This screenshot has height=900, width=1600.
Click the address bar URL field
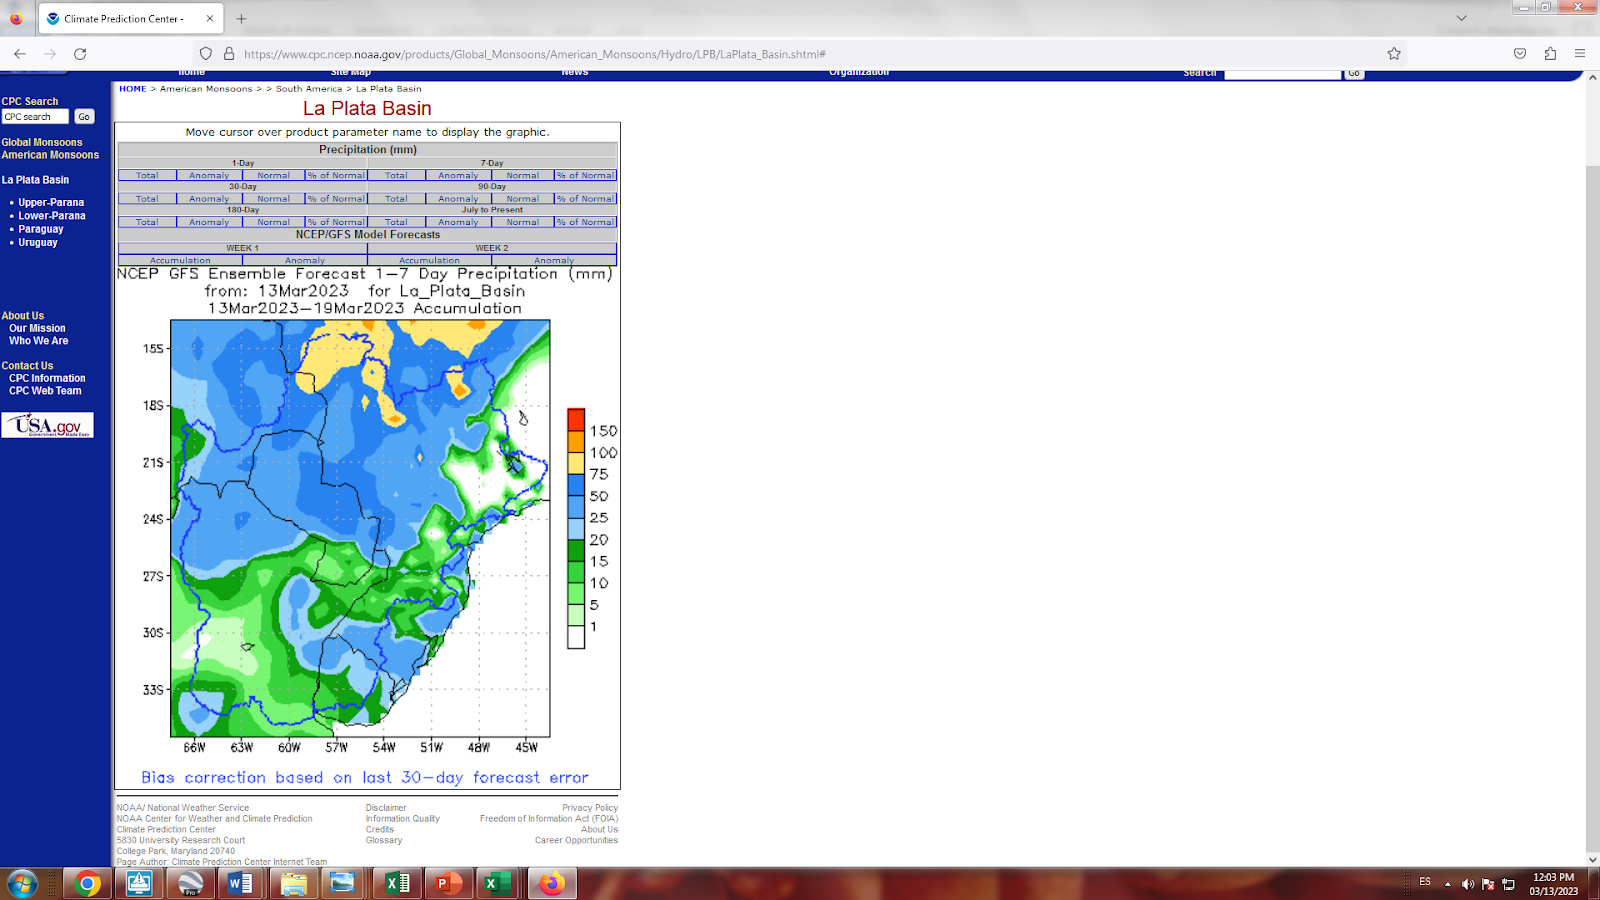[x=800, y=54]
